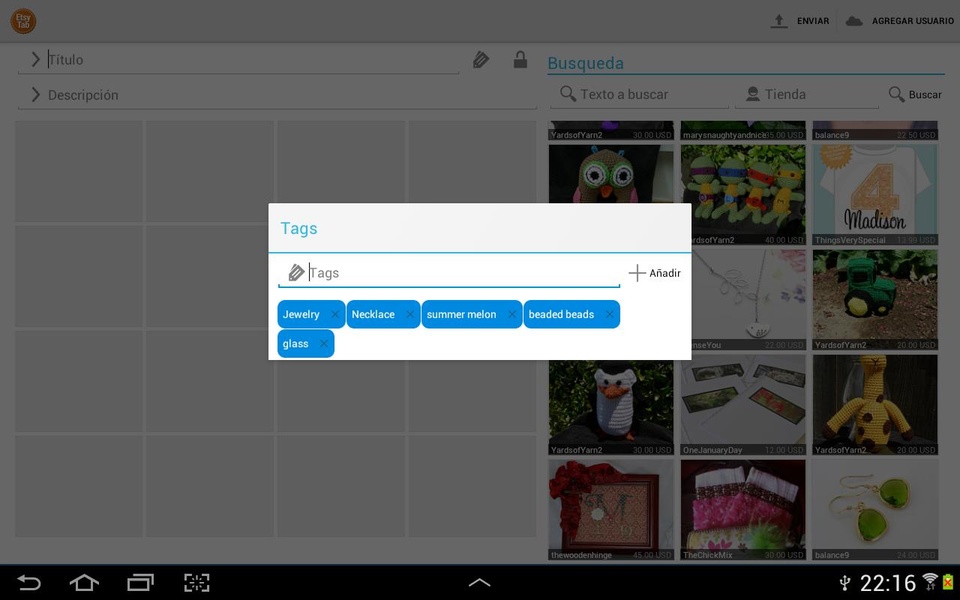Open the green glass earrings thumbnail
The width and height of the screenshot is (960, 600).
point(875,509)
